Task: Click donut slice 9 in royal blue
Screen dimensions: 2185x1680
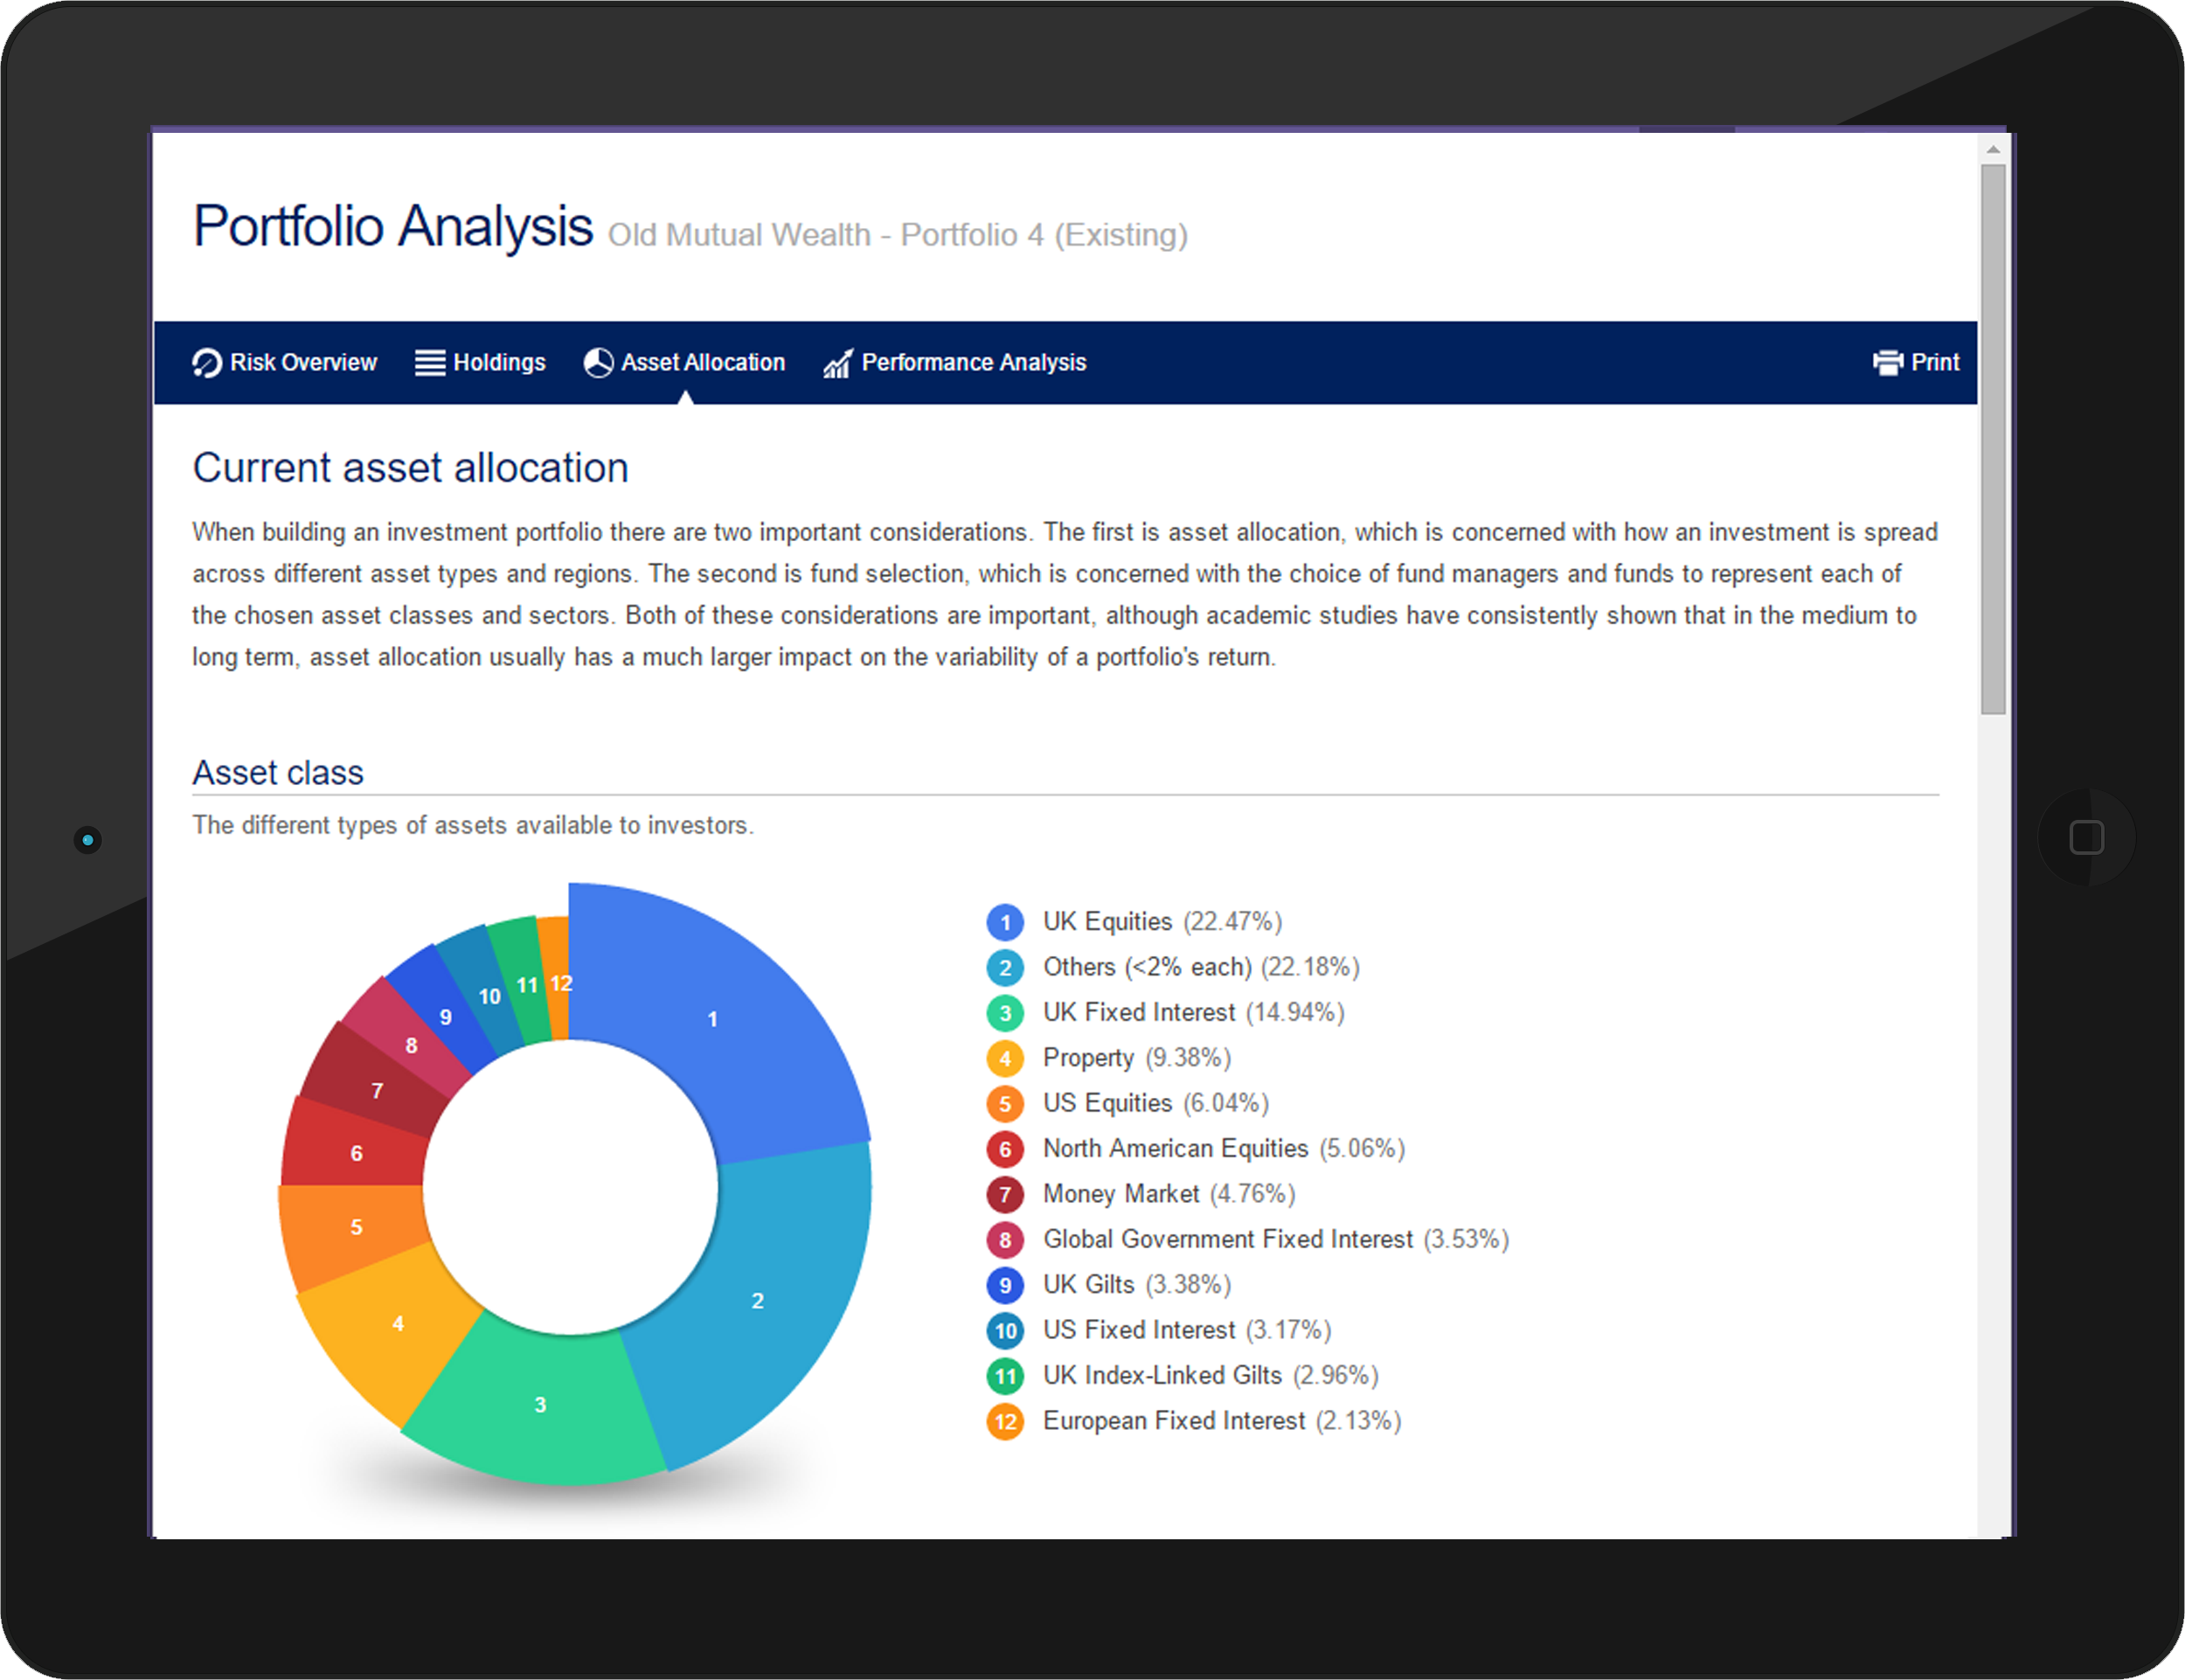Action: click(x=446, y=1016)
